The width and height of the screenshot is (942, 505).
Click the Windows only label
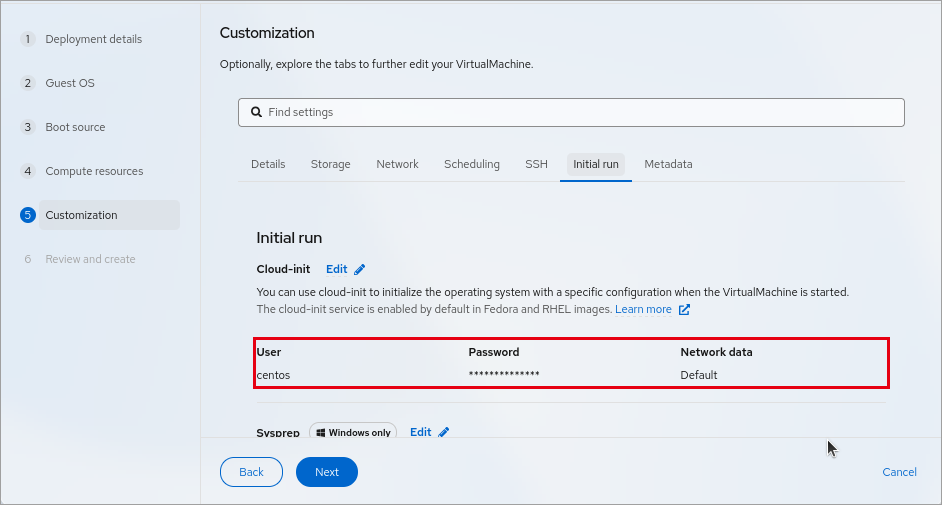353,432
